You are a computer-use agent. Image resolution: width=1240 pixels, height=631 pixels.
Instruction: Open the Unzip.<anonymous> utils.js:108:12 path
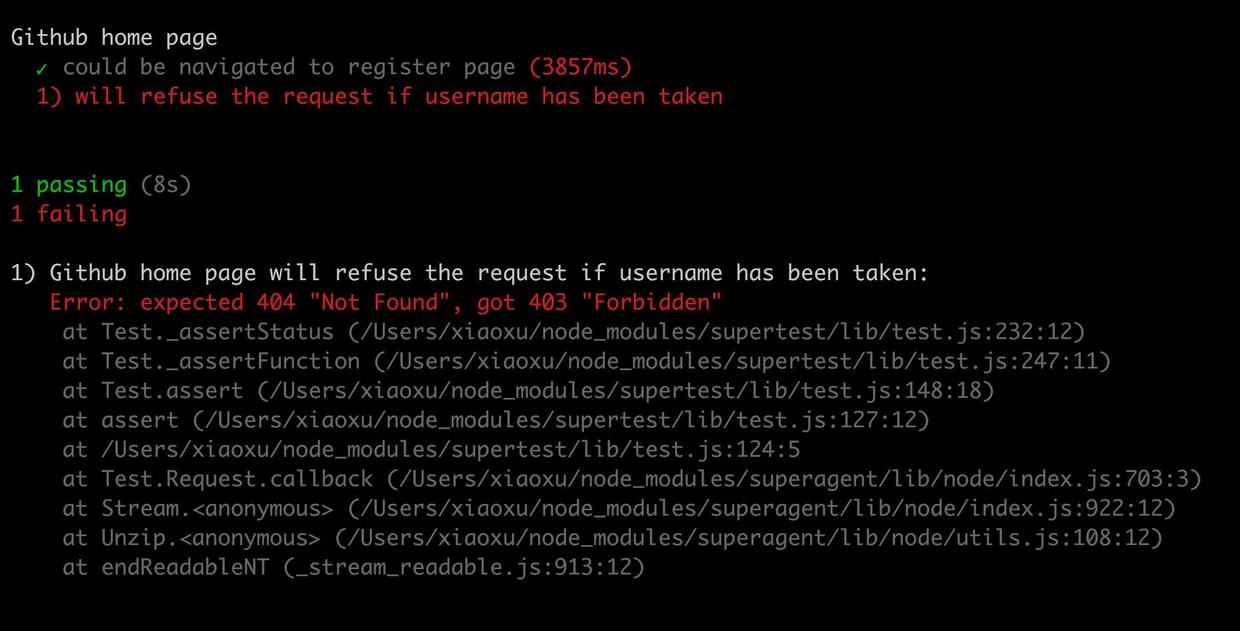tap(748, 538)
